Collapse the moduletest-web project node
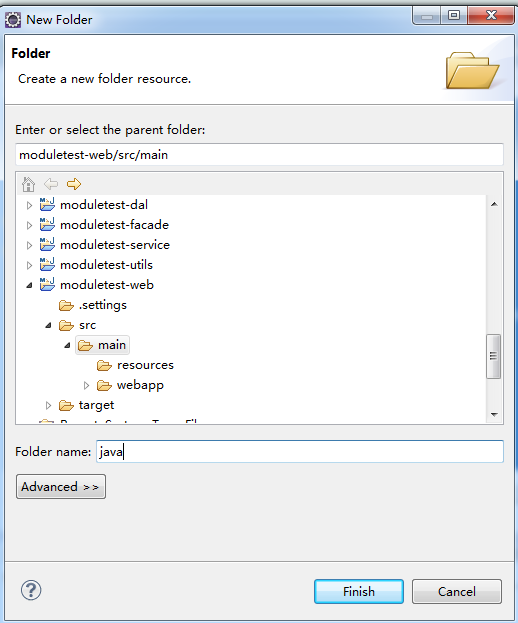Viewport: 518px width, 623px height. click(29, 285)
